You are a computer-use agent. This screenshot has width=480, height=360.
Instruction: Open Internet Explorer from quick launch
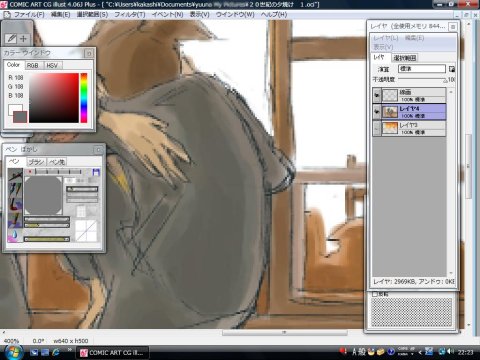[56, 352]
